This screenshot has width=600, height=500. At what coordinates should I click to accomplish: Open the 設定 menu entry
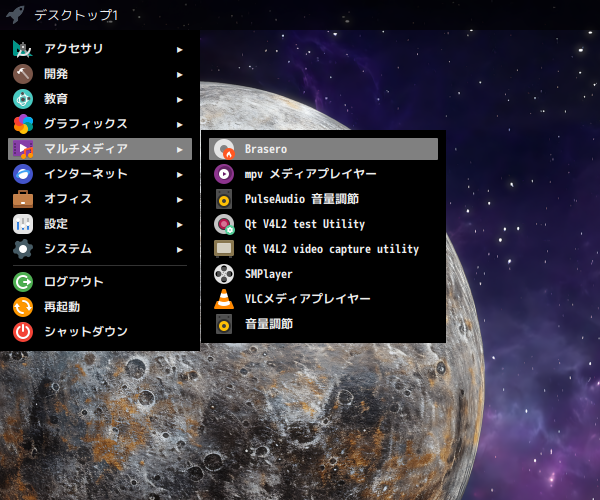coord(100,224)
